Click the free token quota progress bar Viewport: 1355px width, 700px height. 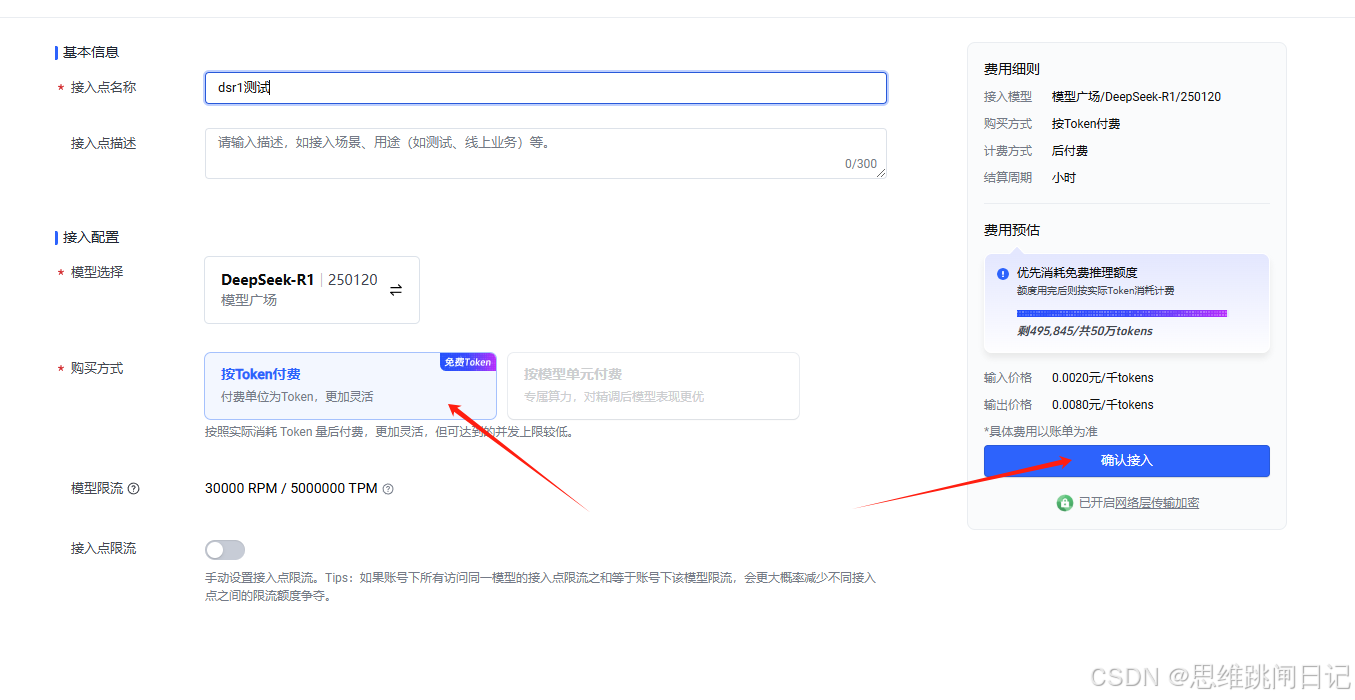click(x=1122, y=314)
